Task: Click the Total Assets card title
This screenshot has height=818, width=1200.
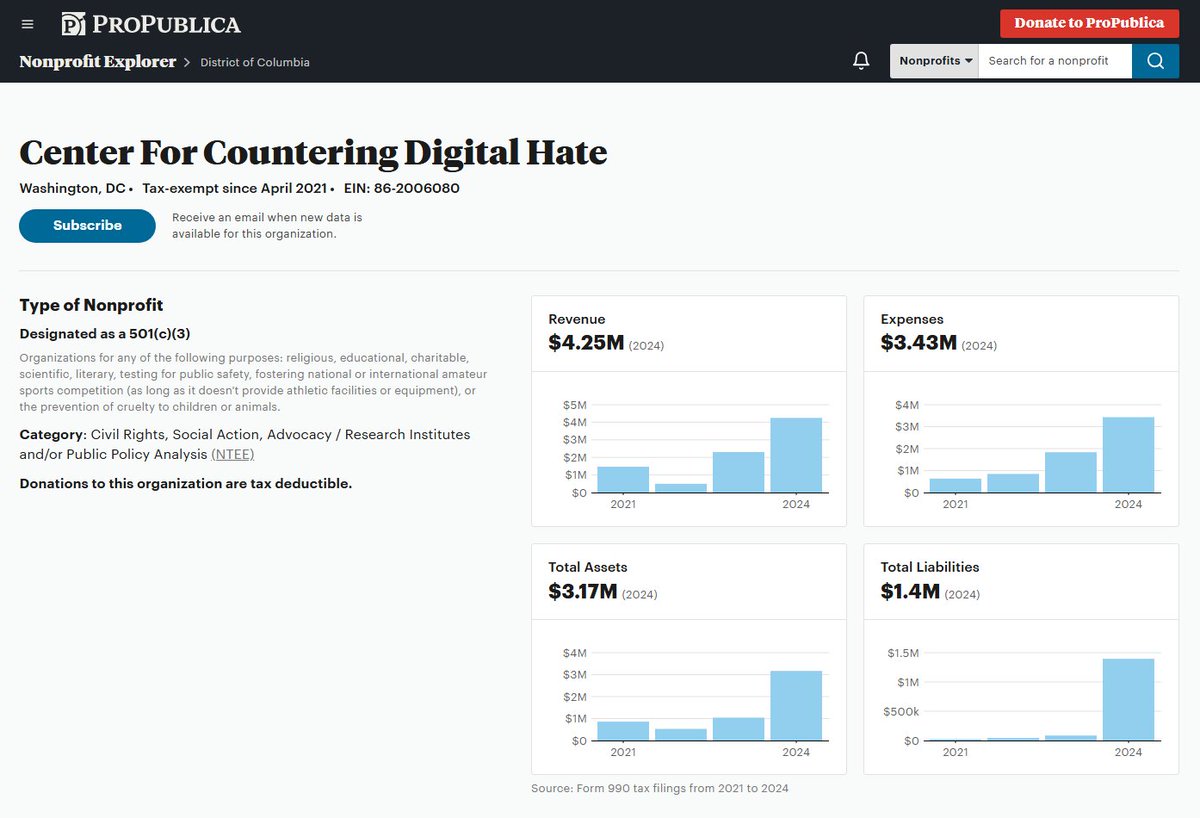Action: 588,567
